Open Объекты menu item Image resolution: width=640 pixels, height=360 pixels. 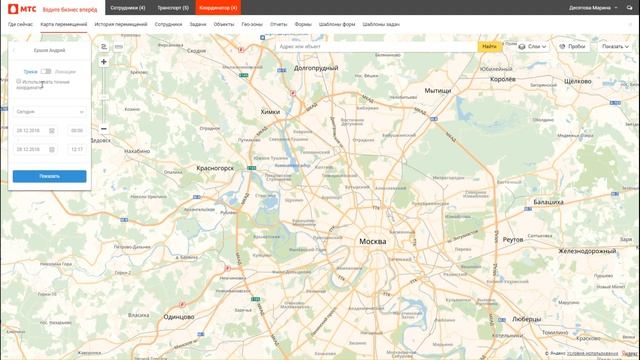(x=224, y=24)
